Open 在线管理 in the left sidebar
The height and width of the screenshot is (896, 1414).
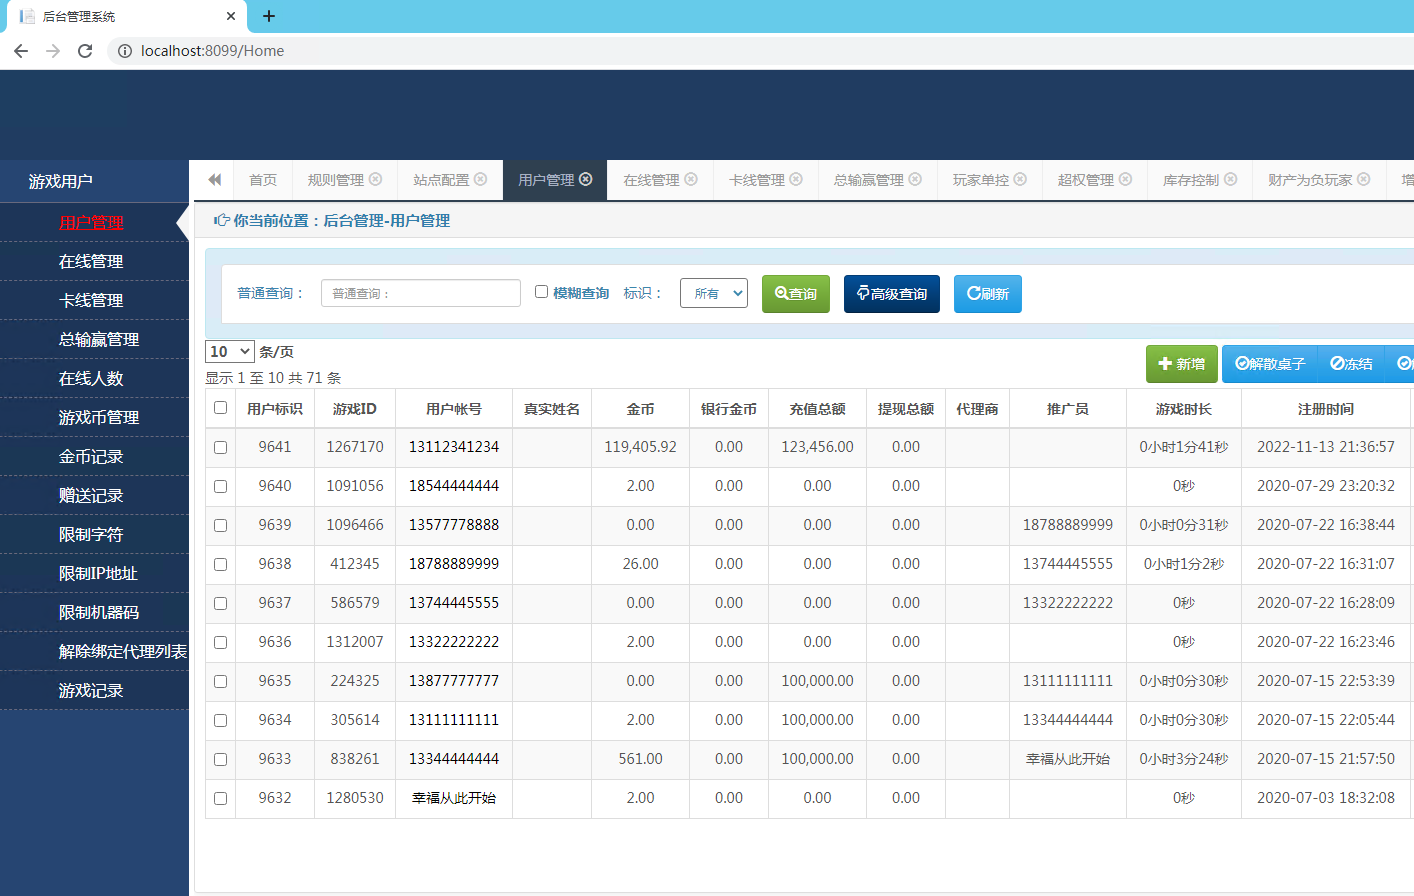pos(91,262)
